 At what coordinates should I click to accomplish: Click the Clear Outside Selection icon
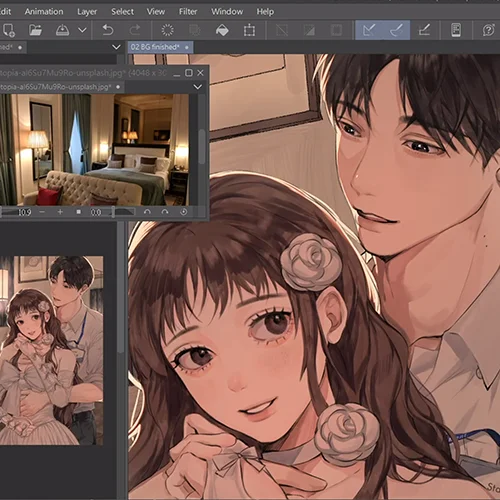tap(195, 30)
